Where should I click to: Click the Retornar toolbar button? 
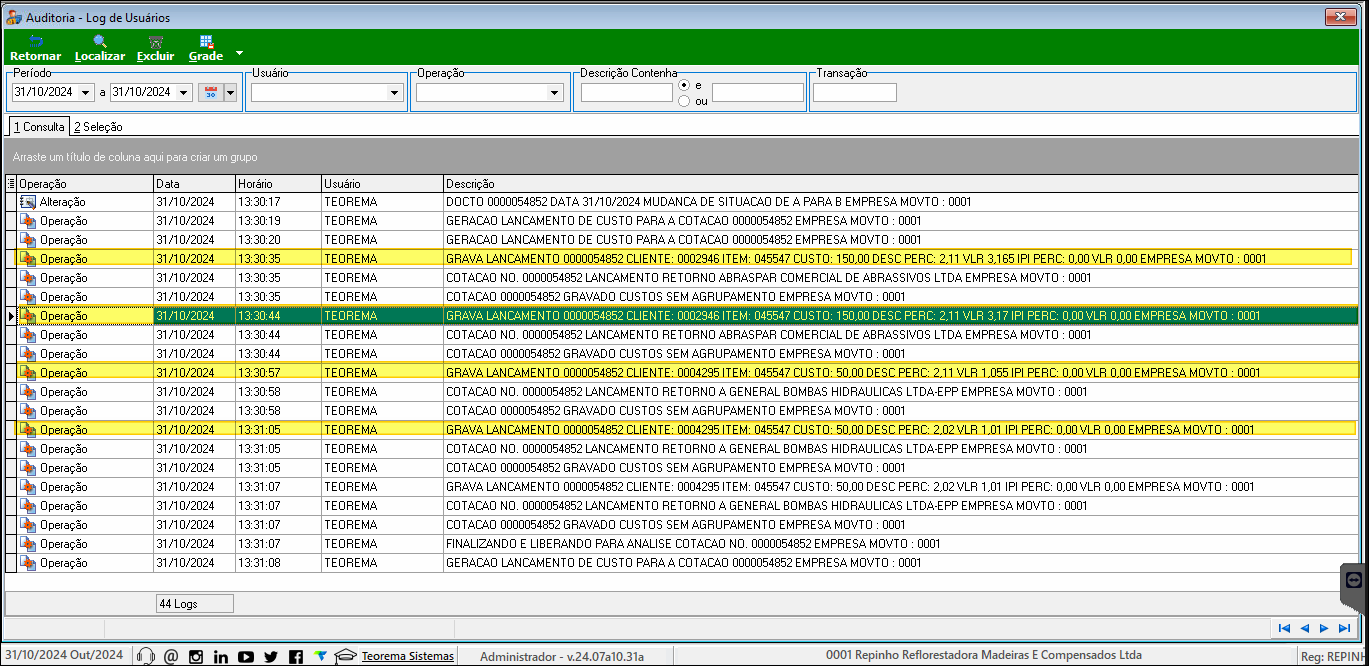pos(35,49)
